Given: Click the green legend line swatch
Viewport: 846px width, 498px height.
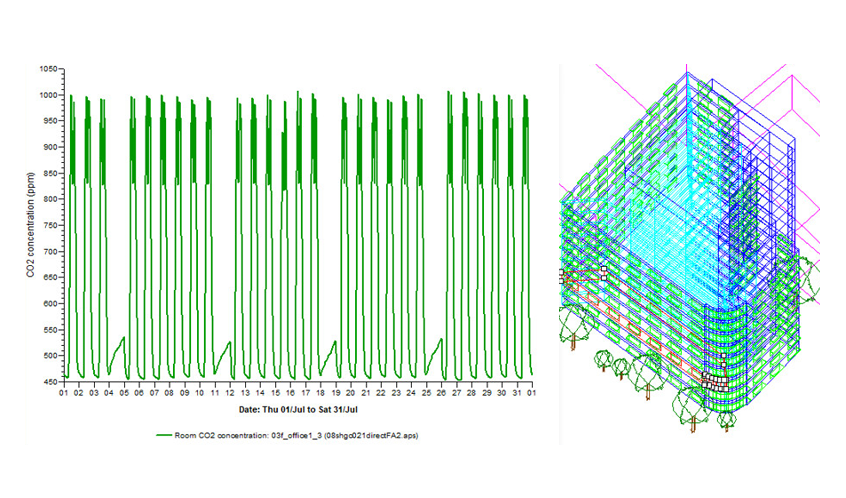Looking at the screenshot, I should (x=165, y=436).
